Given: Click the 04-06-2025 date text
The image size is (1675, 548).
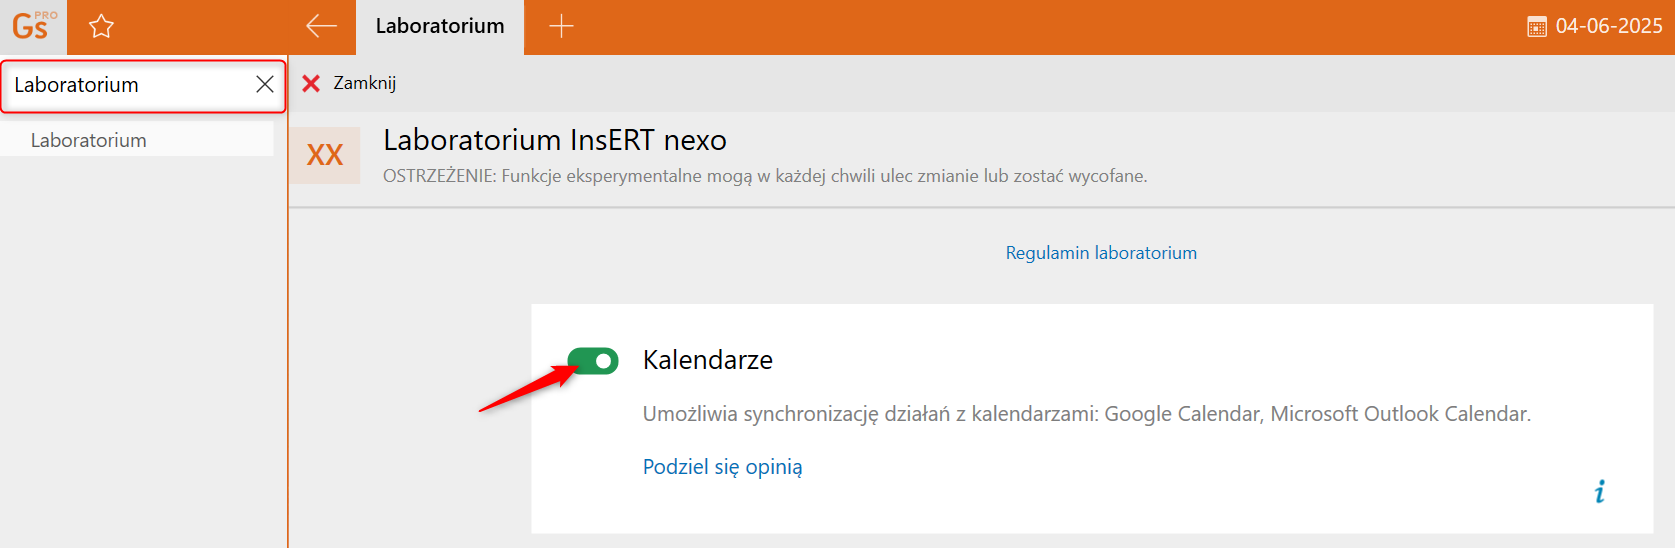Looking at the screenshot, I should coord(1609,26).
